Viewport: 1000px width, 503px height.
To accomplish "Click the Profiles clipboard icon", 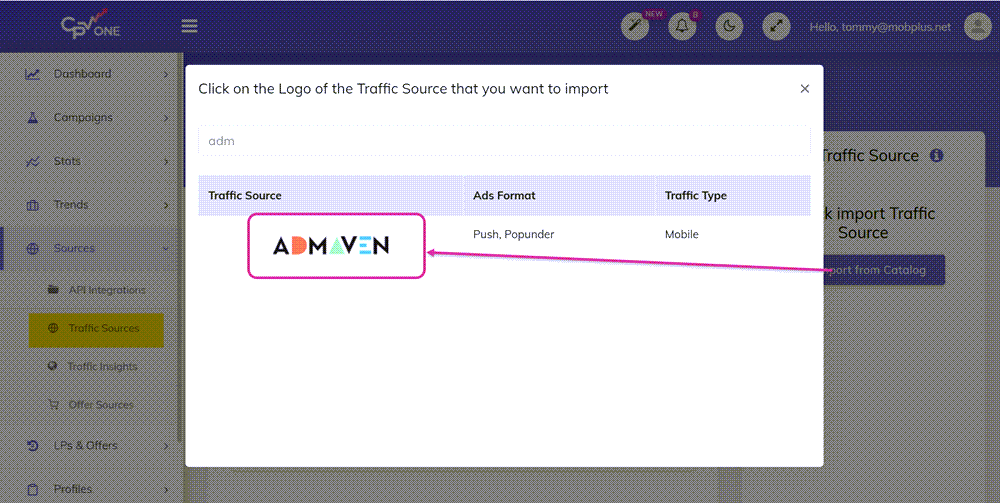I will point(33,490).
